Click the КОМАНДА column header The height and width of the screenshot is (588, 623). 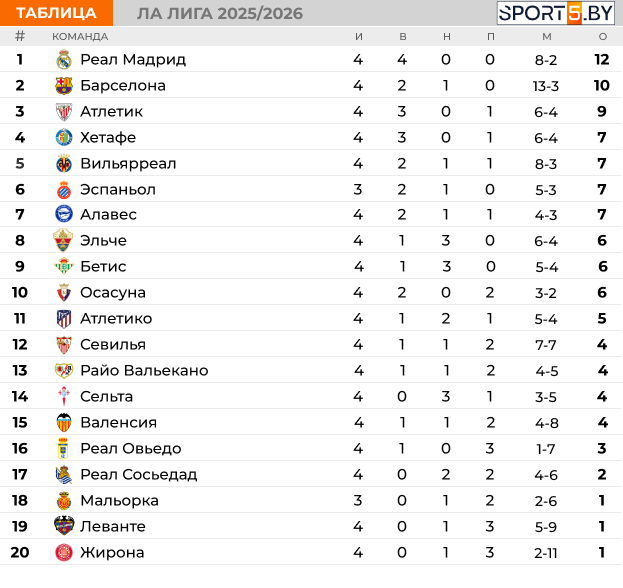[80, 37]
